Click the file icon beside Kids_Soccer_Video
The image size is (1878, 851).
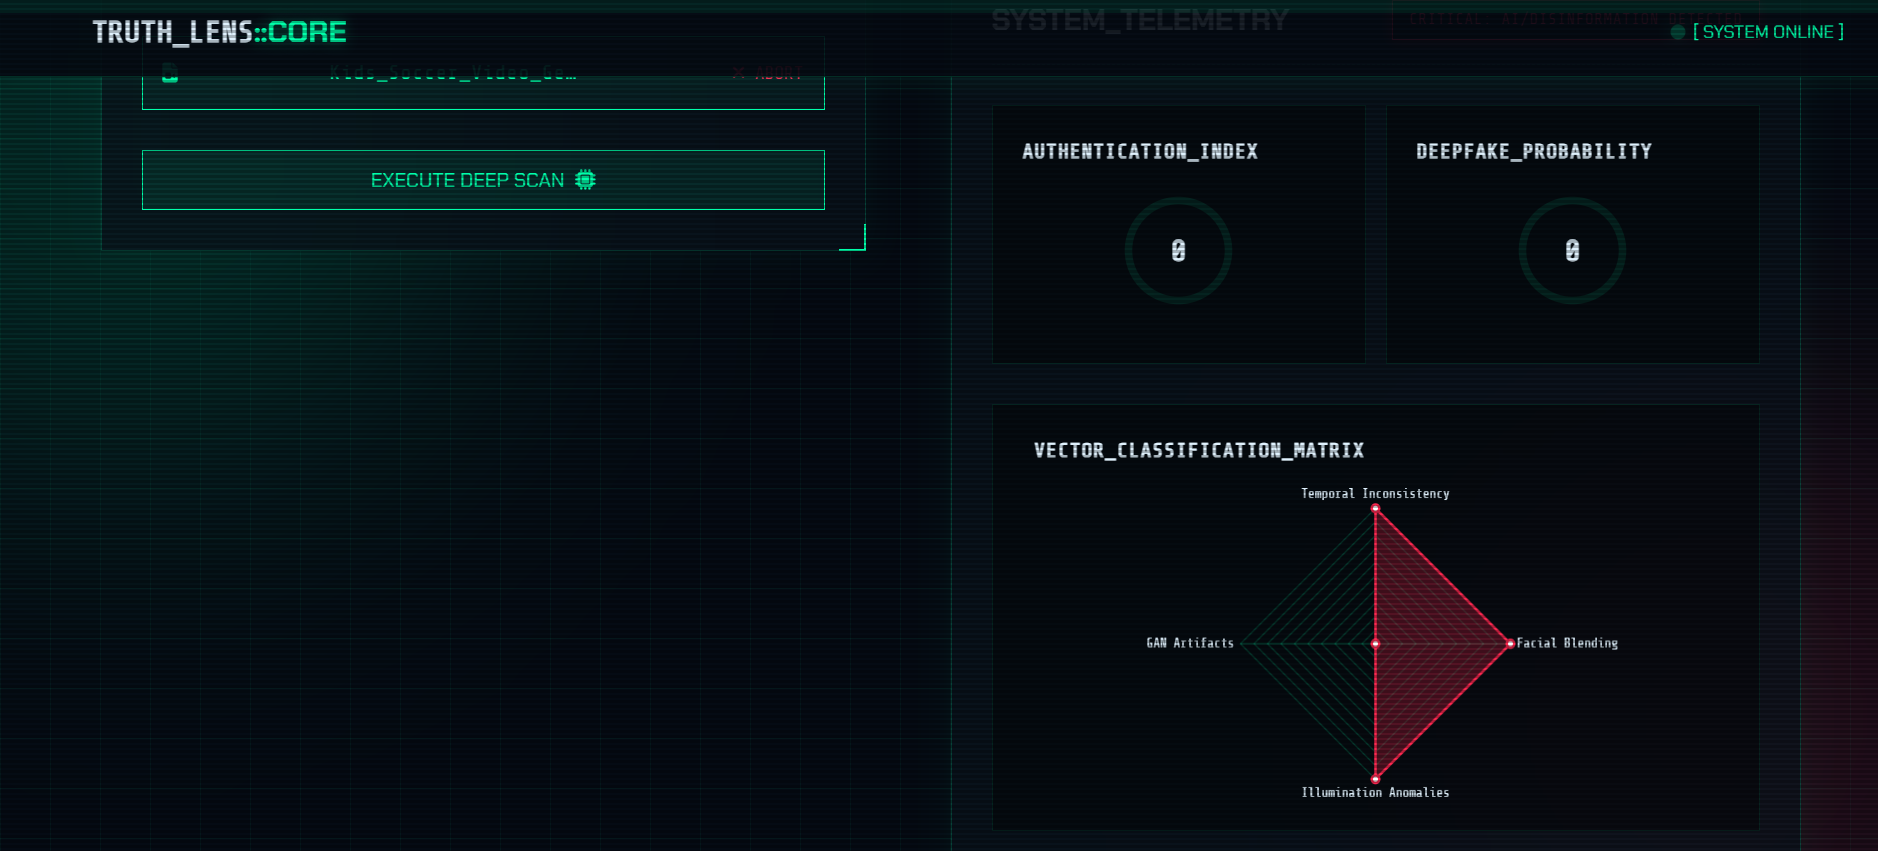click(x=170, y=73)
